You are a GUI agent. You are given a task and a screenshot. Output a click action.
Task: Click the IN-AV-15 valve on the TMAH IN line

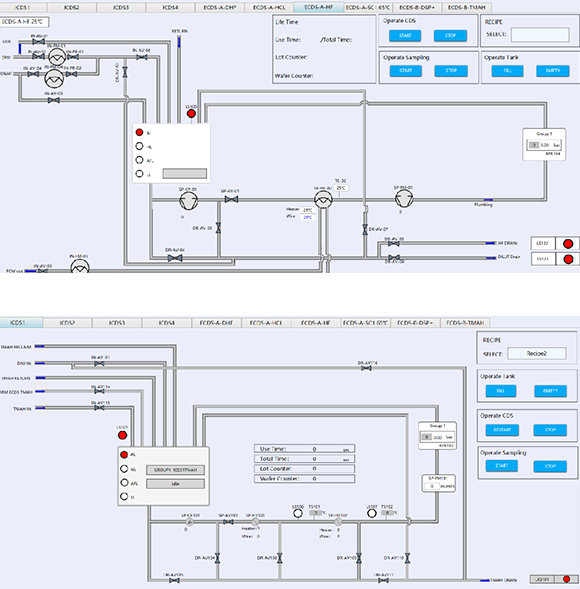click(99, 408)
